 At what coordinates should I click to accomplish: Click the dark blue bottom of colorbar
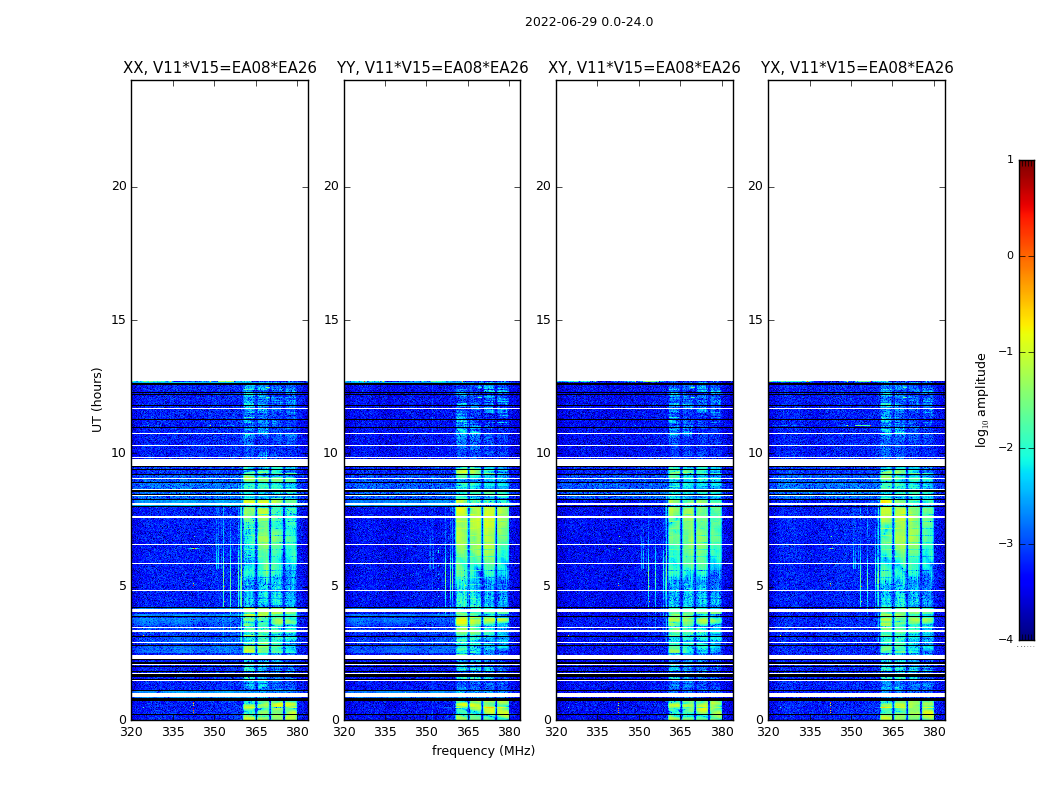[x=1026, y=634]
